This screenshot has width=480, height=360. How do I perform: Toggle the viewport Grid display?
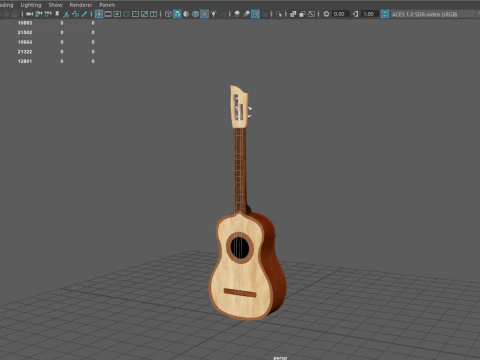(99, 14)
